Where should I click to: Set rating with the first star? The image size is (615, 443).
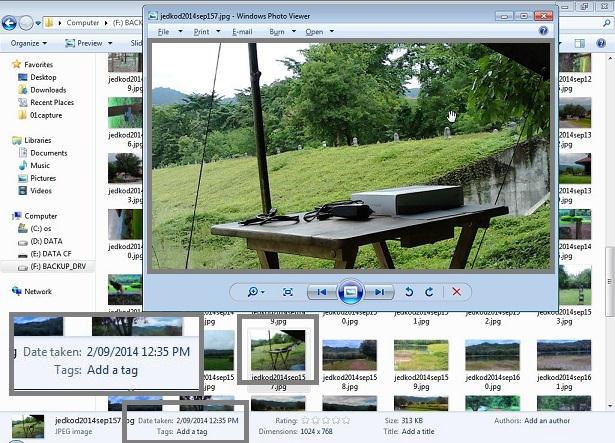coord(306,420)
